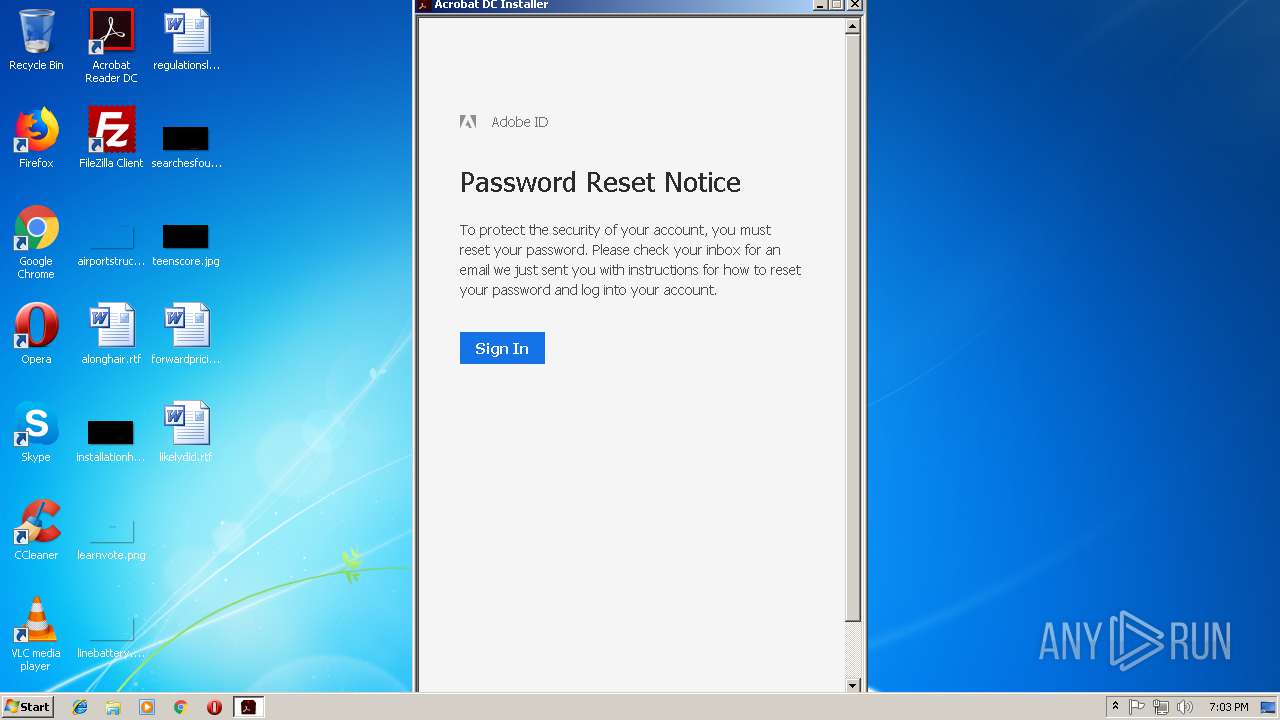Select the alonghair.rtf document icon
Image resolution: width=1280 pixels, height=720 pixels.
click(111, 334)
